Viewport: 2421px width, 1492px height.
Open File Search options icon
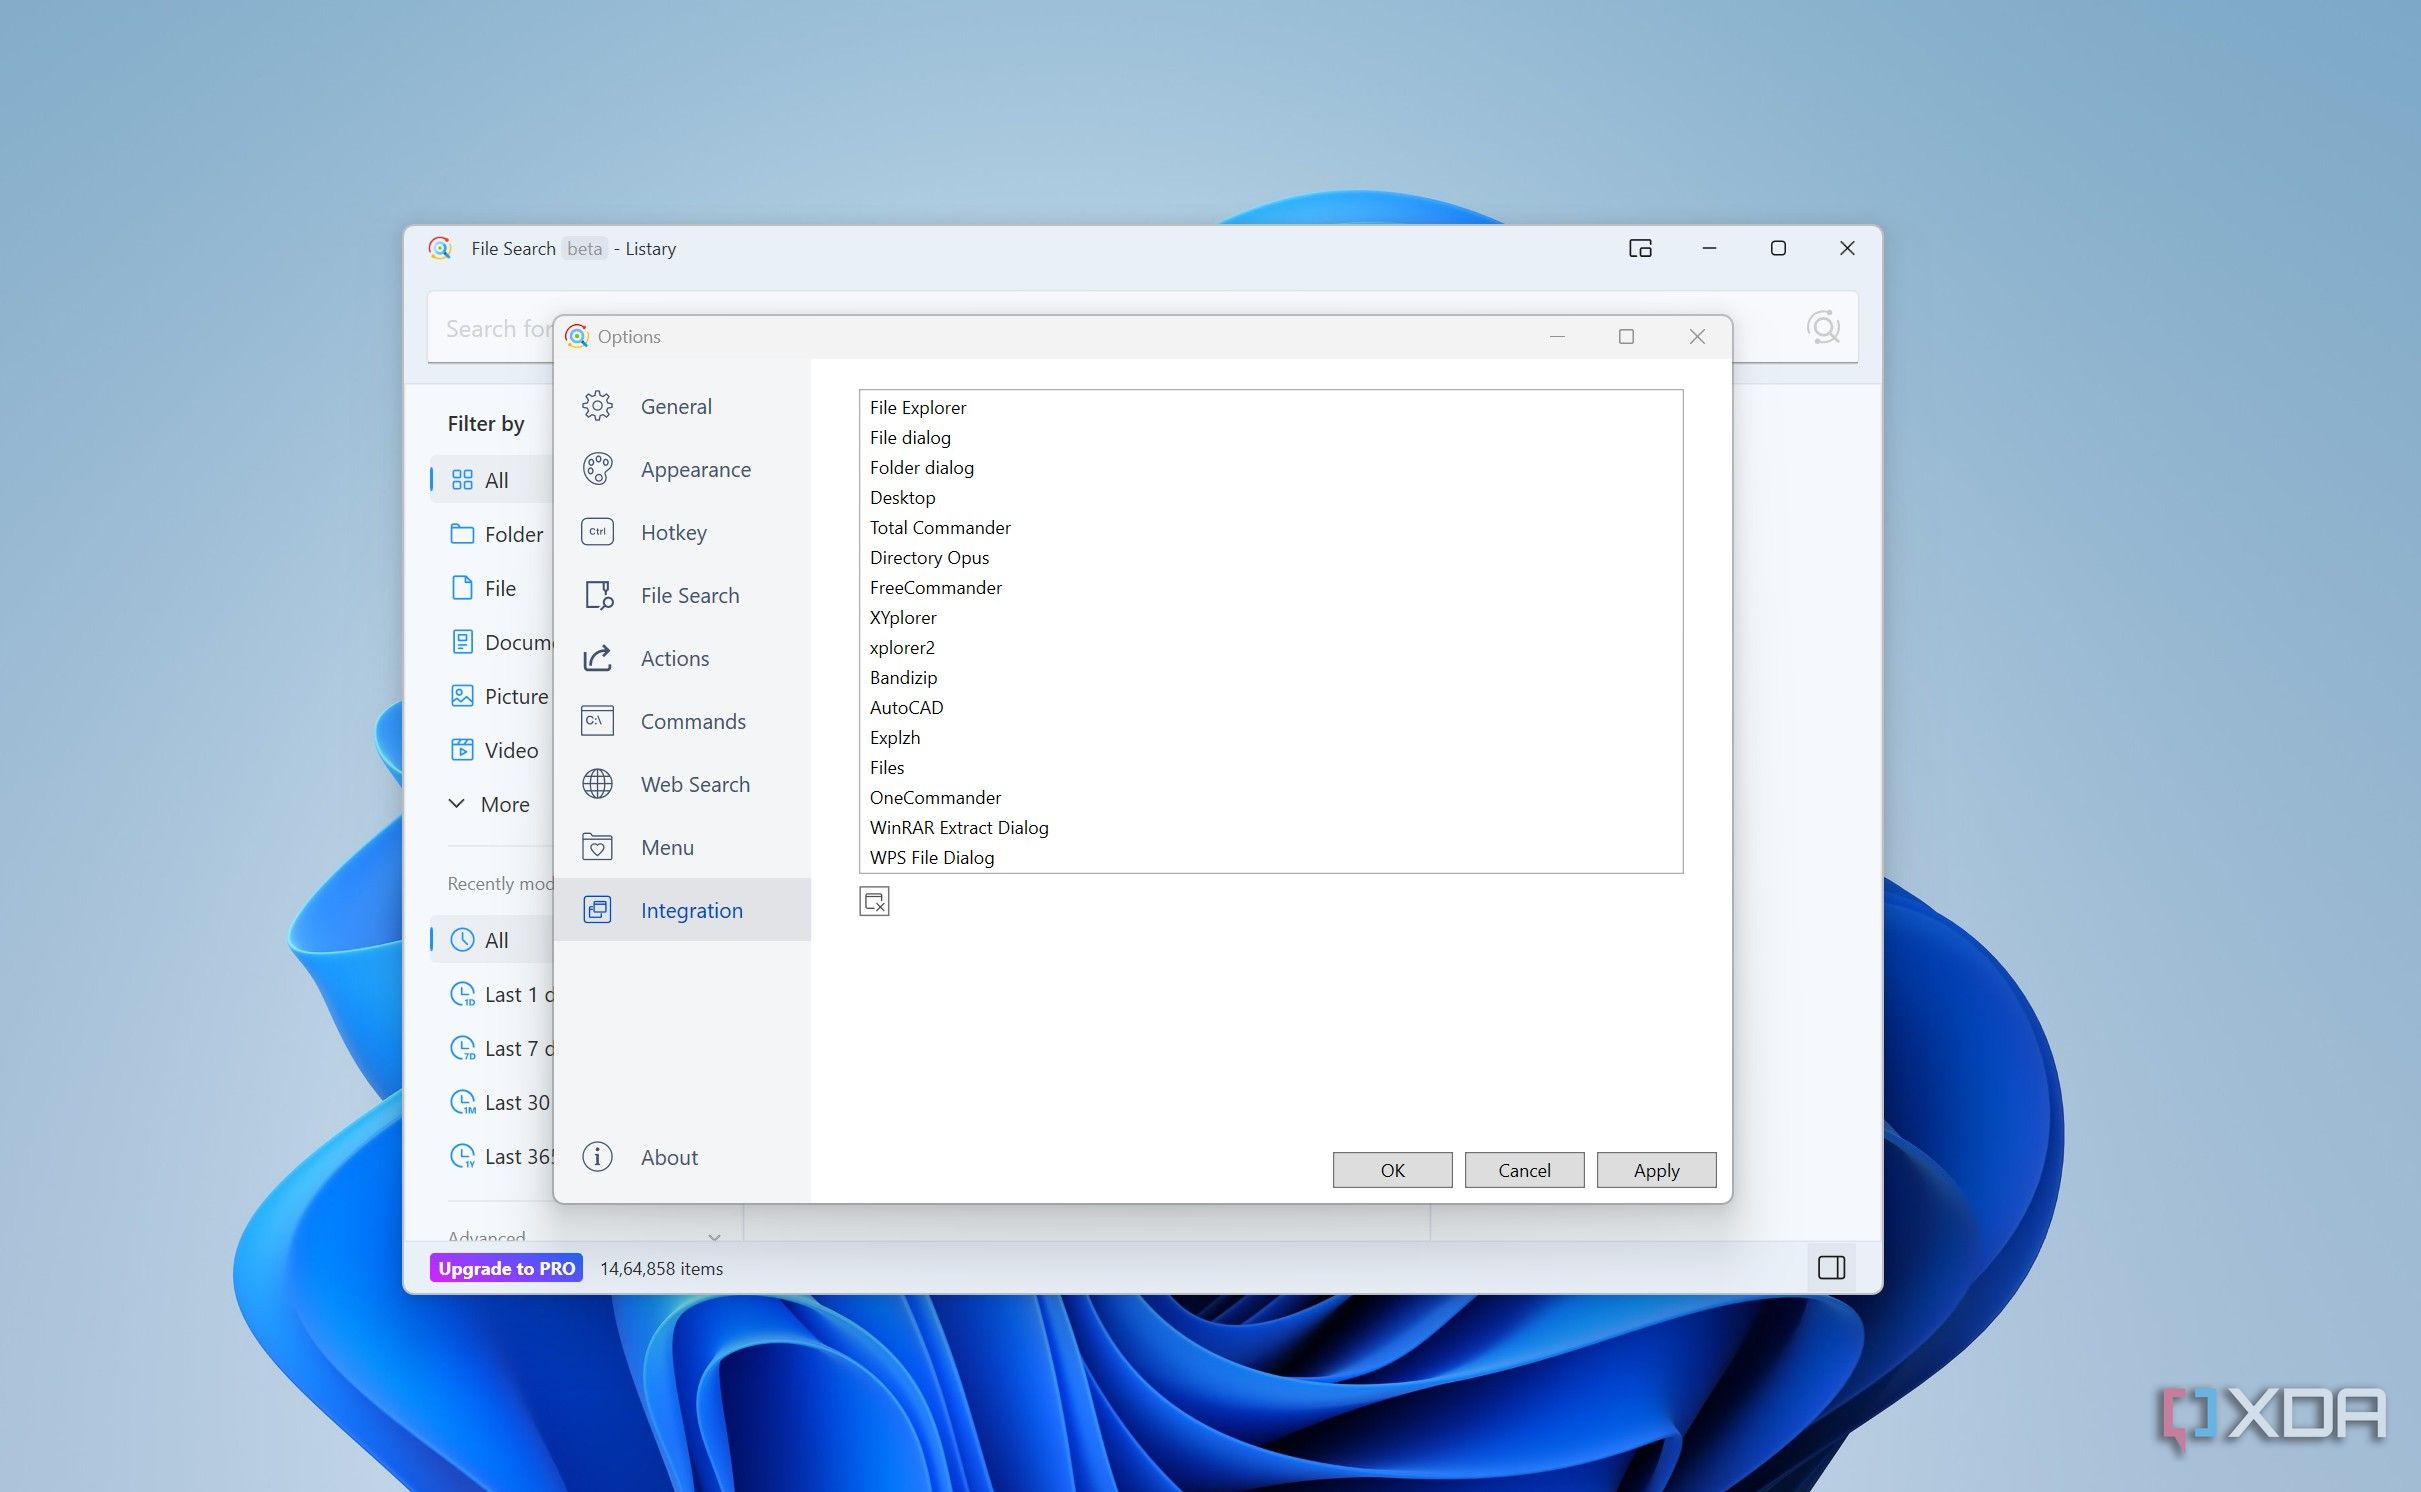coord(598,595)
